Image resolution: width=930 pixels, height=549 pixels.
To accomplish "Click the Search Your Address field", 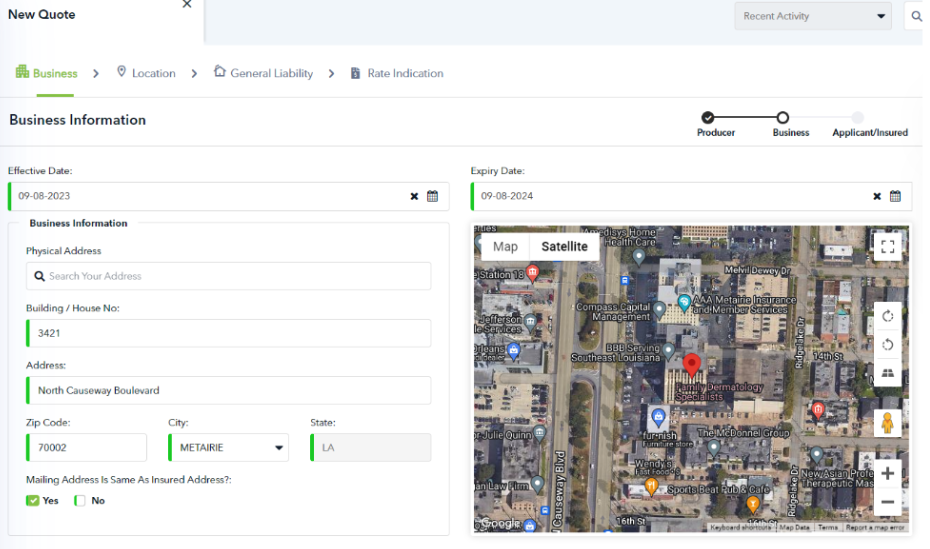I will [x=229, y=276].
